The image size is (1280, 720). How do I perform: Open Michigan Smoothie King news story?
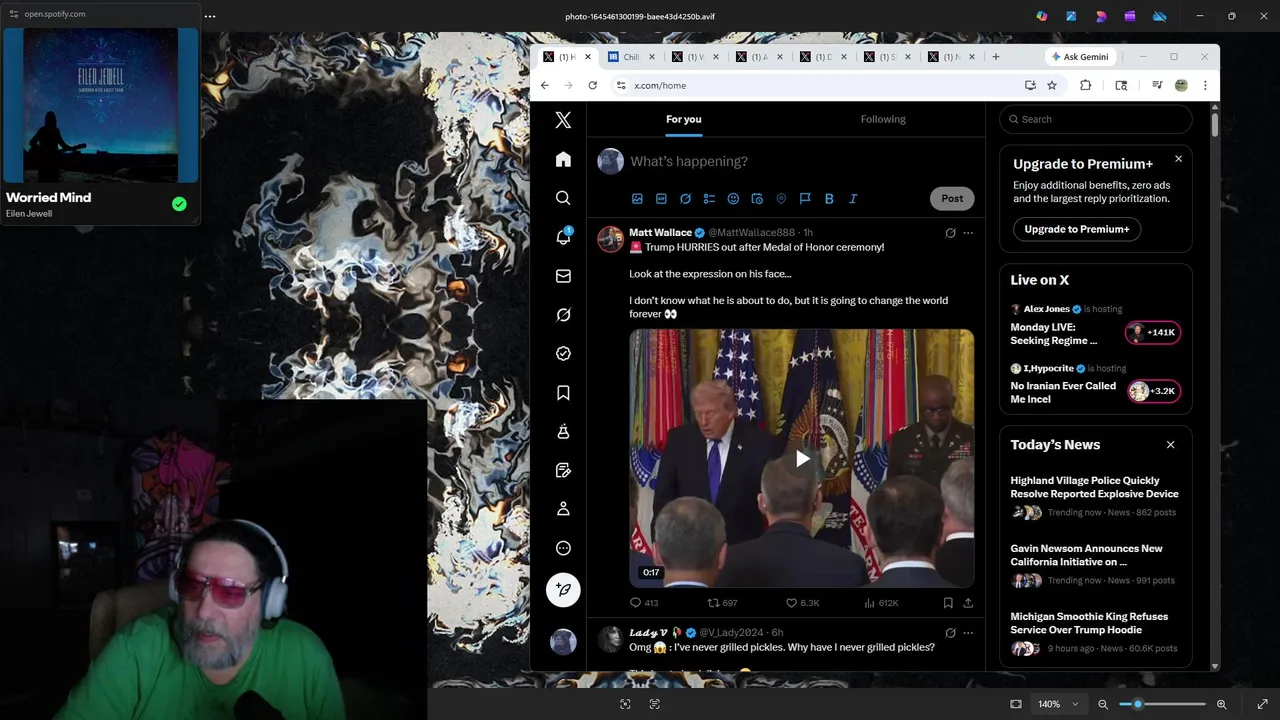[x=1095, y=632]
